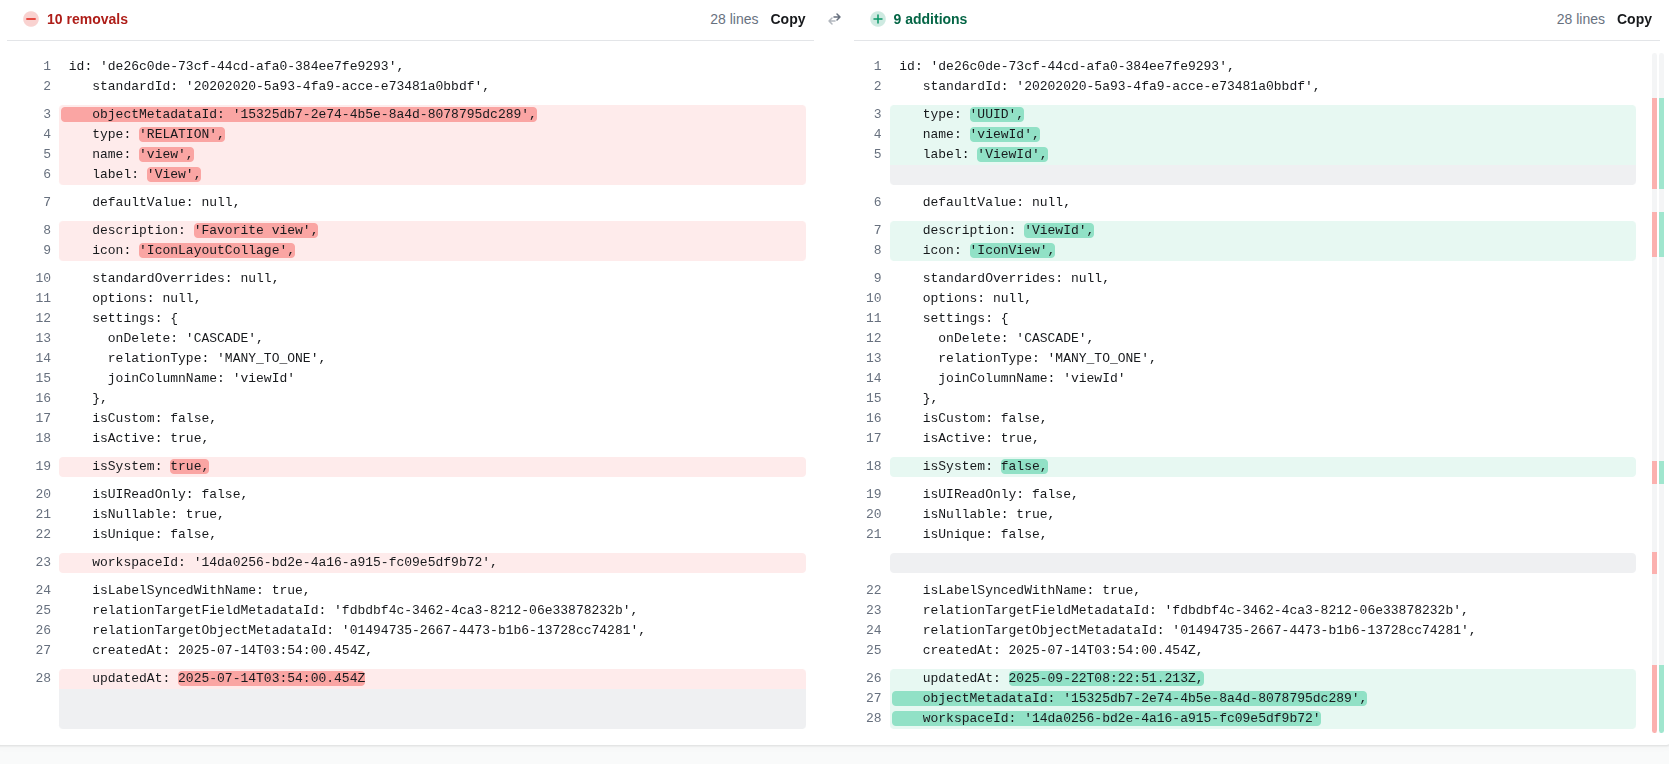The width and height of the screenshot is (1669, 764).
Task: Click the green plus additions icon
Action: pyautogui.click(x=878, y=19)
